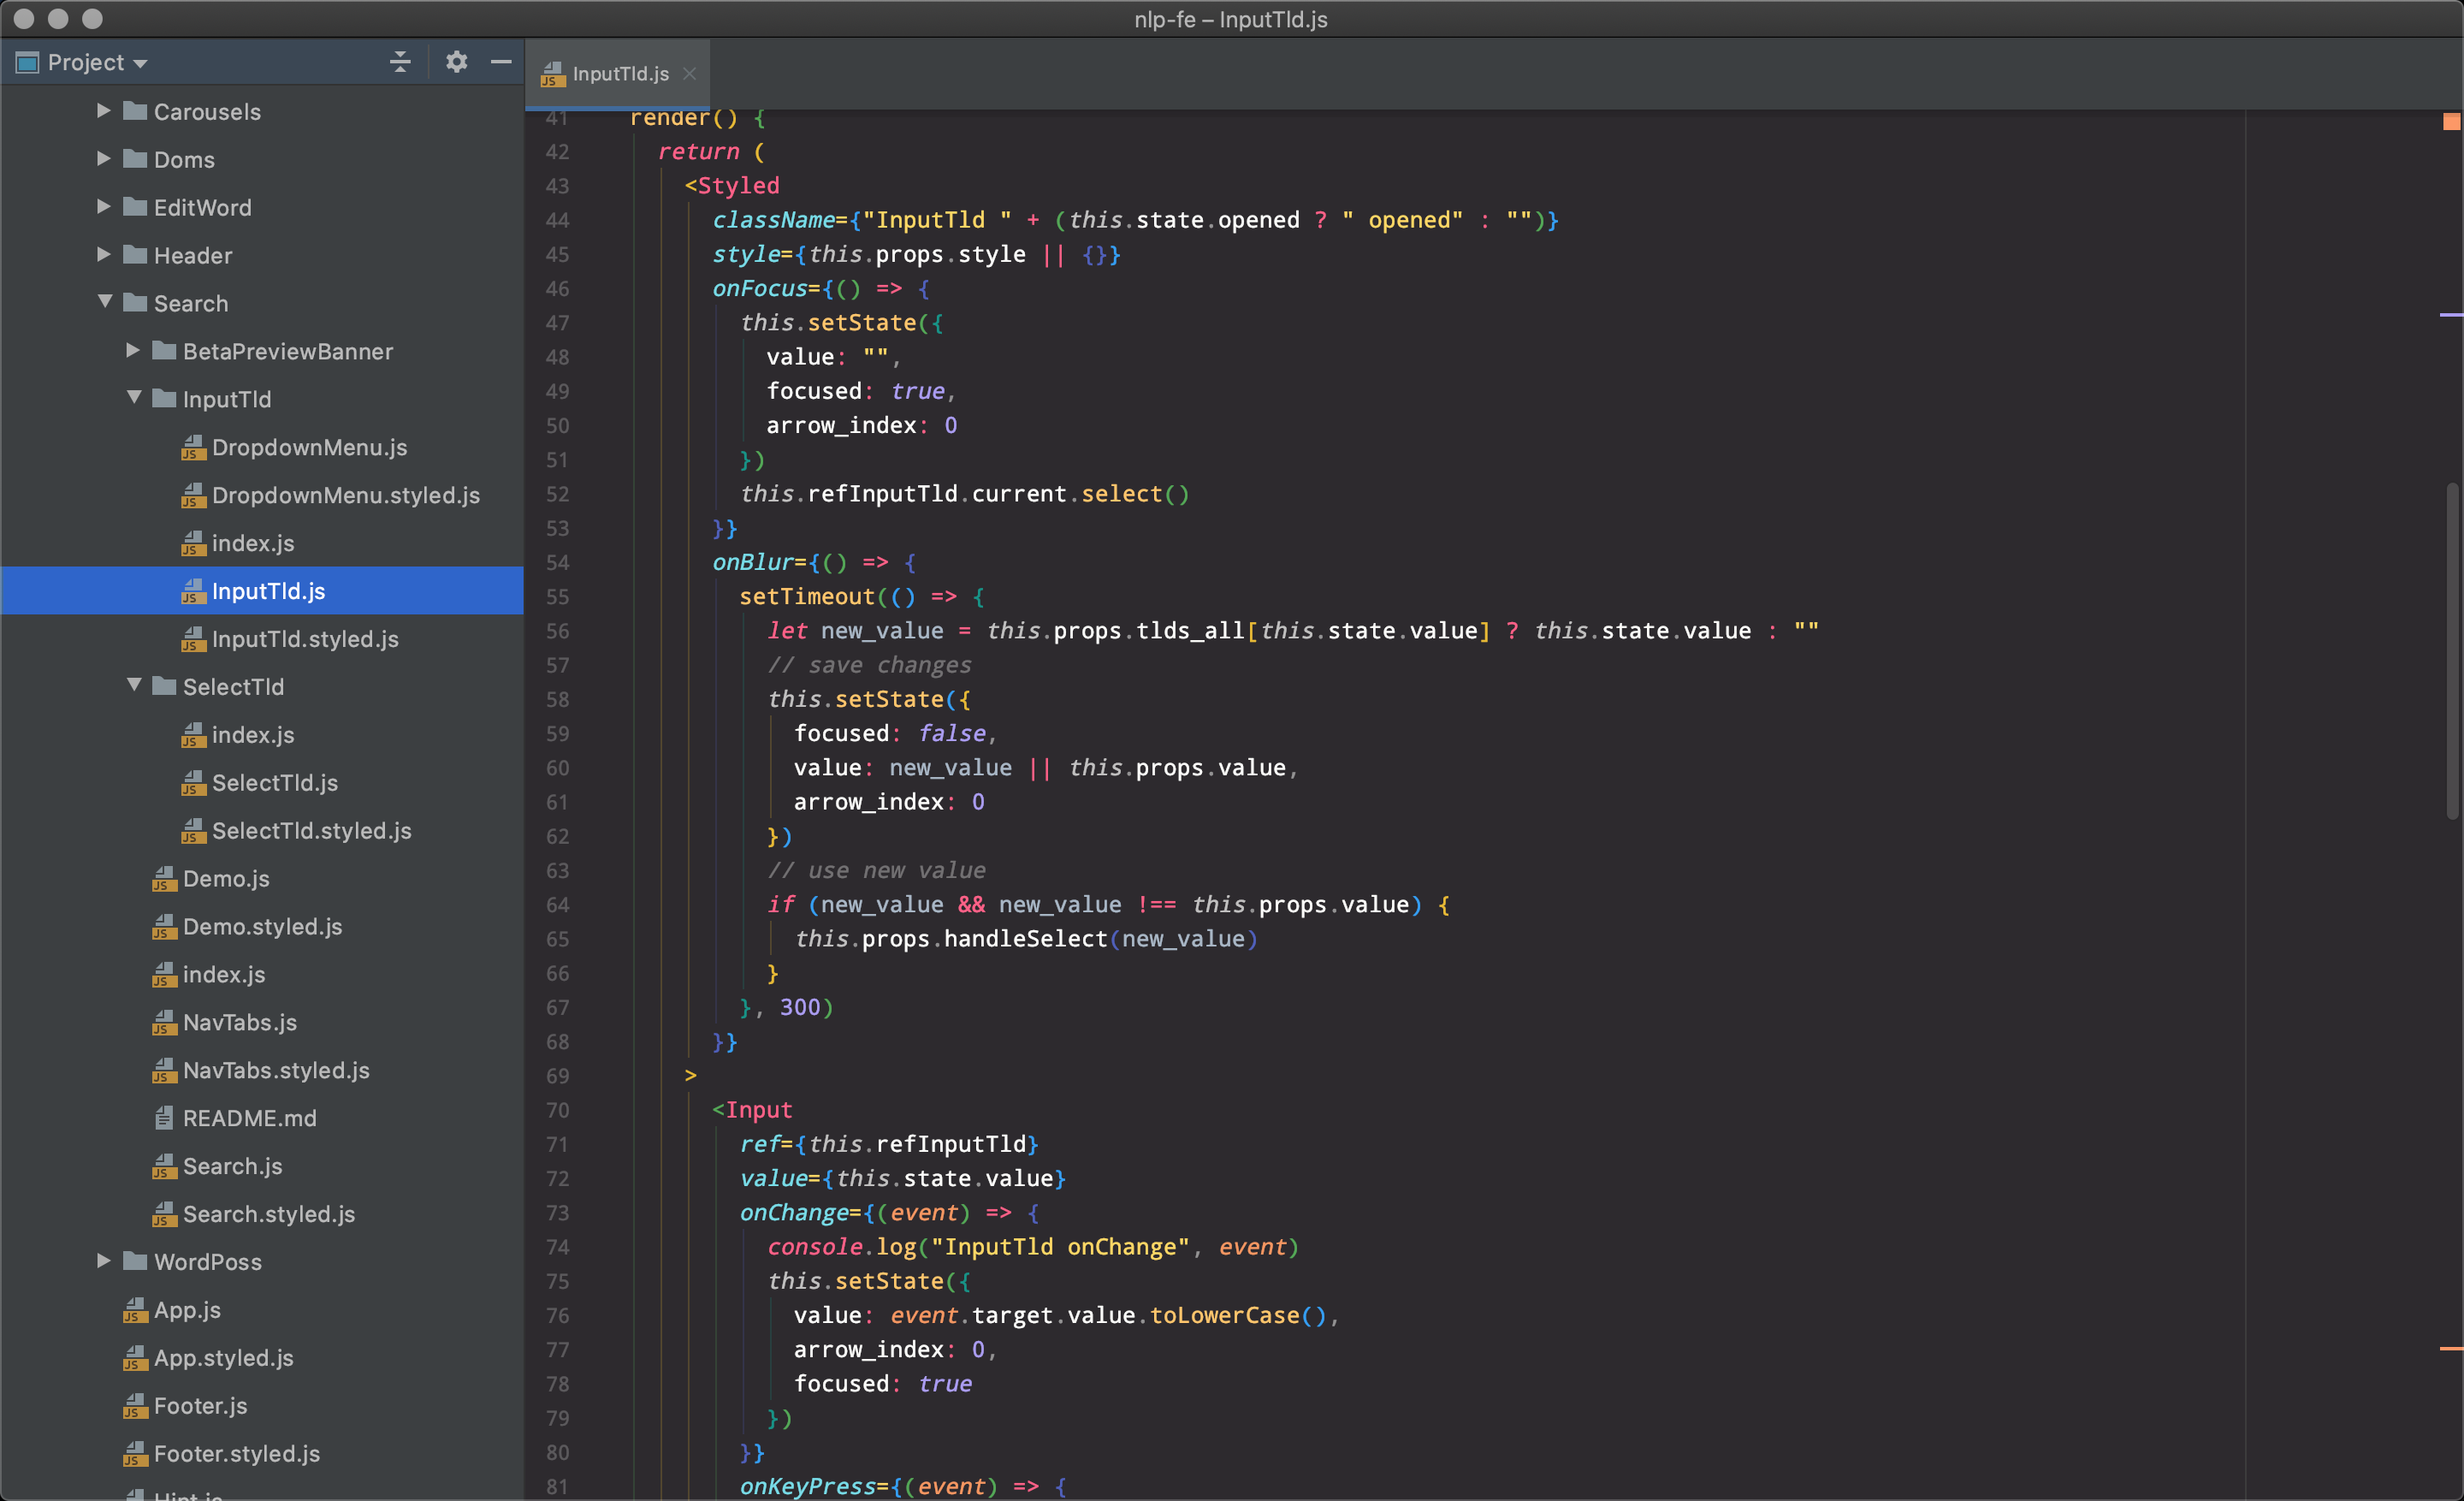Close the InputTld.js tab
Screen dimensions: 2464x1501
pos(689,74)
